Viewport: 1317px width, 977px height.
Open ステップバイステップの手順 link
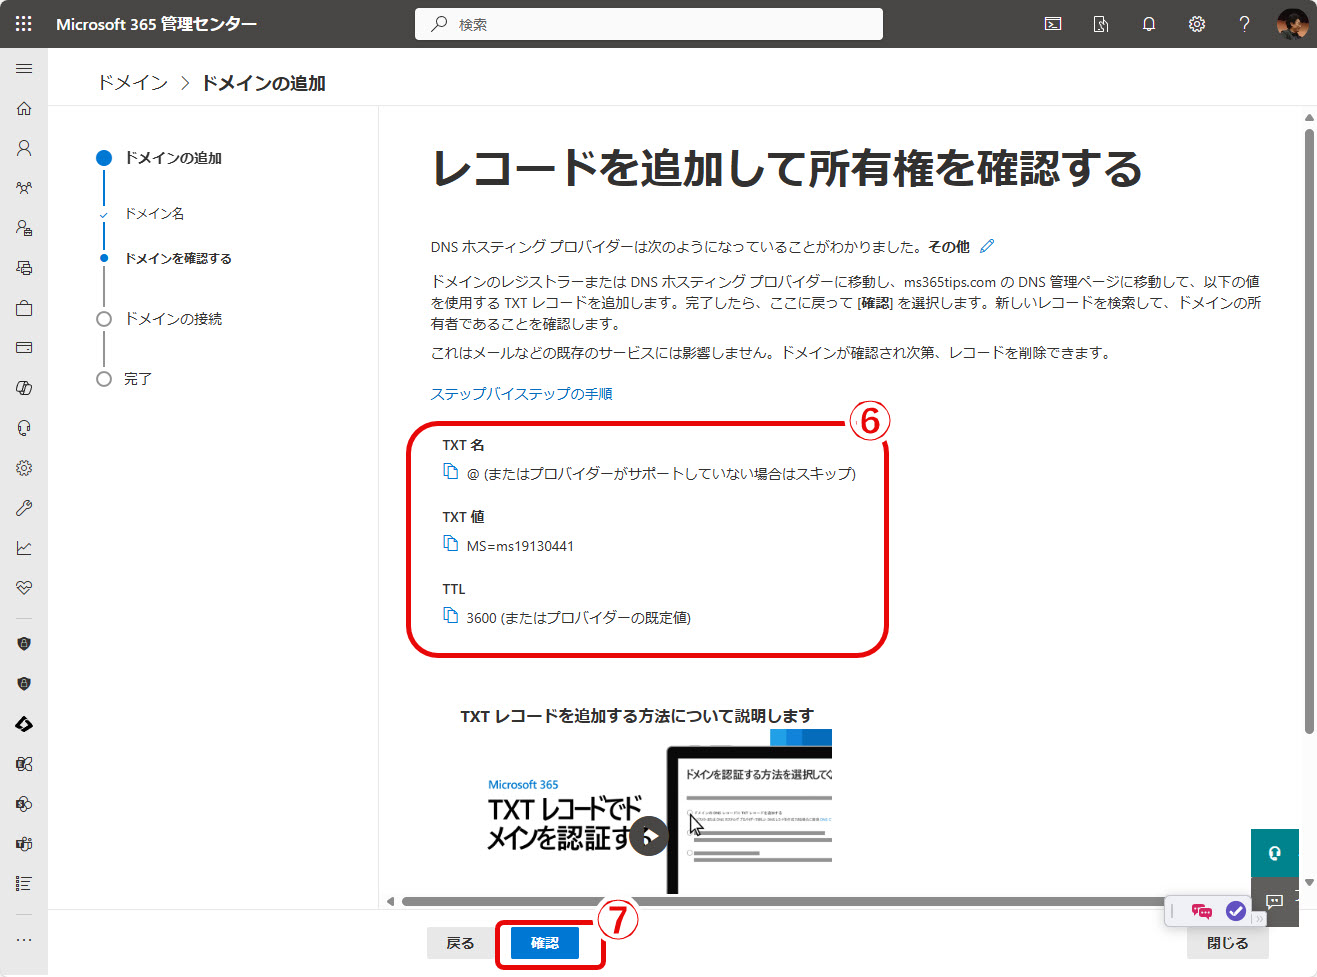point(521,394)
